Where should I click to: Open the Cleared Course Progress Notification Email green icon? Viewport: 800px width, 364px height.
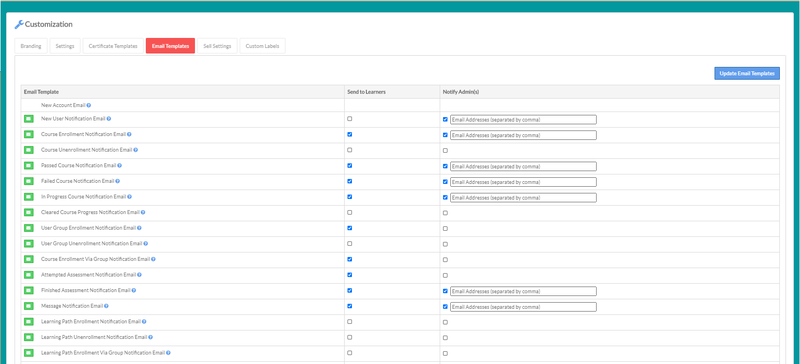tap(29, 212)
